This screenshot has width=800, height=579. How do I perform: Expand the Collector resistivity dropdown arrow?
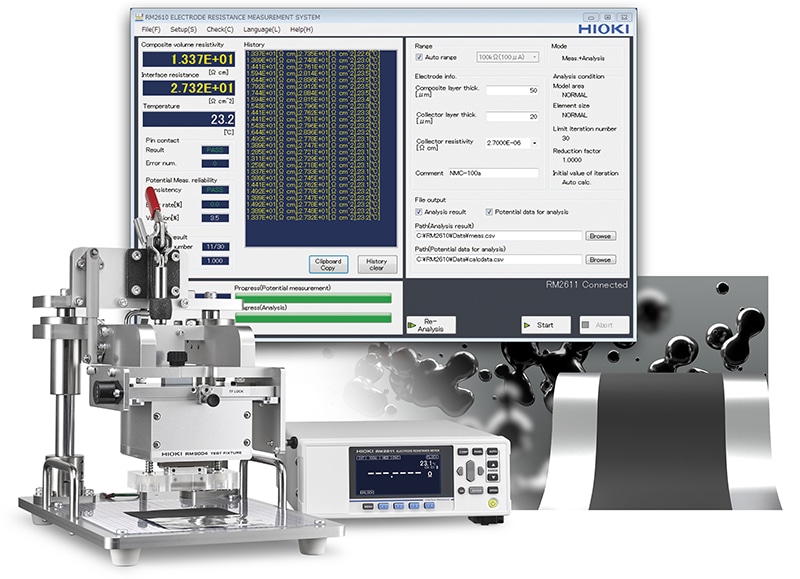point(534,144)
